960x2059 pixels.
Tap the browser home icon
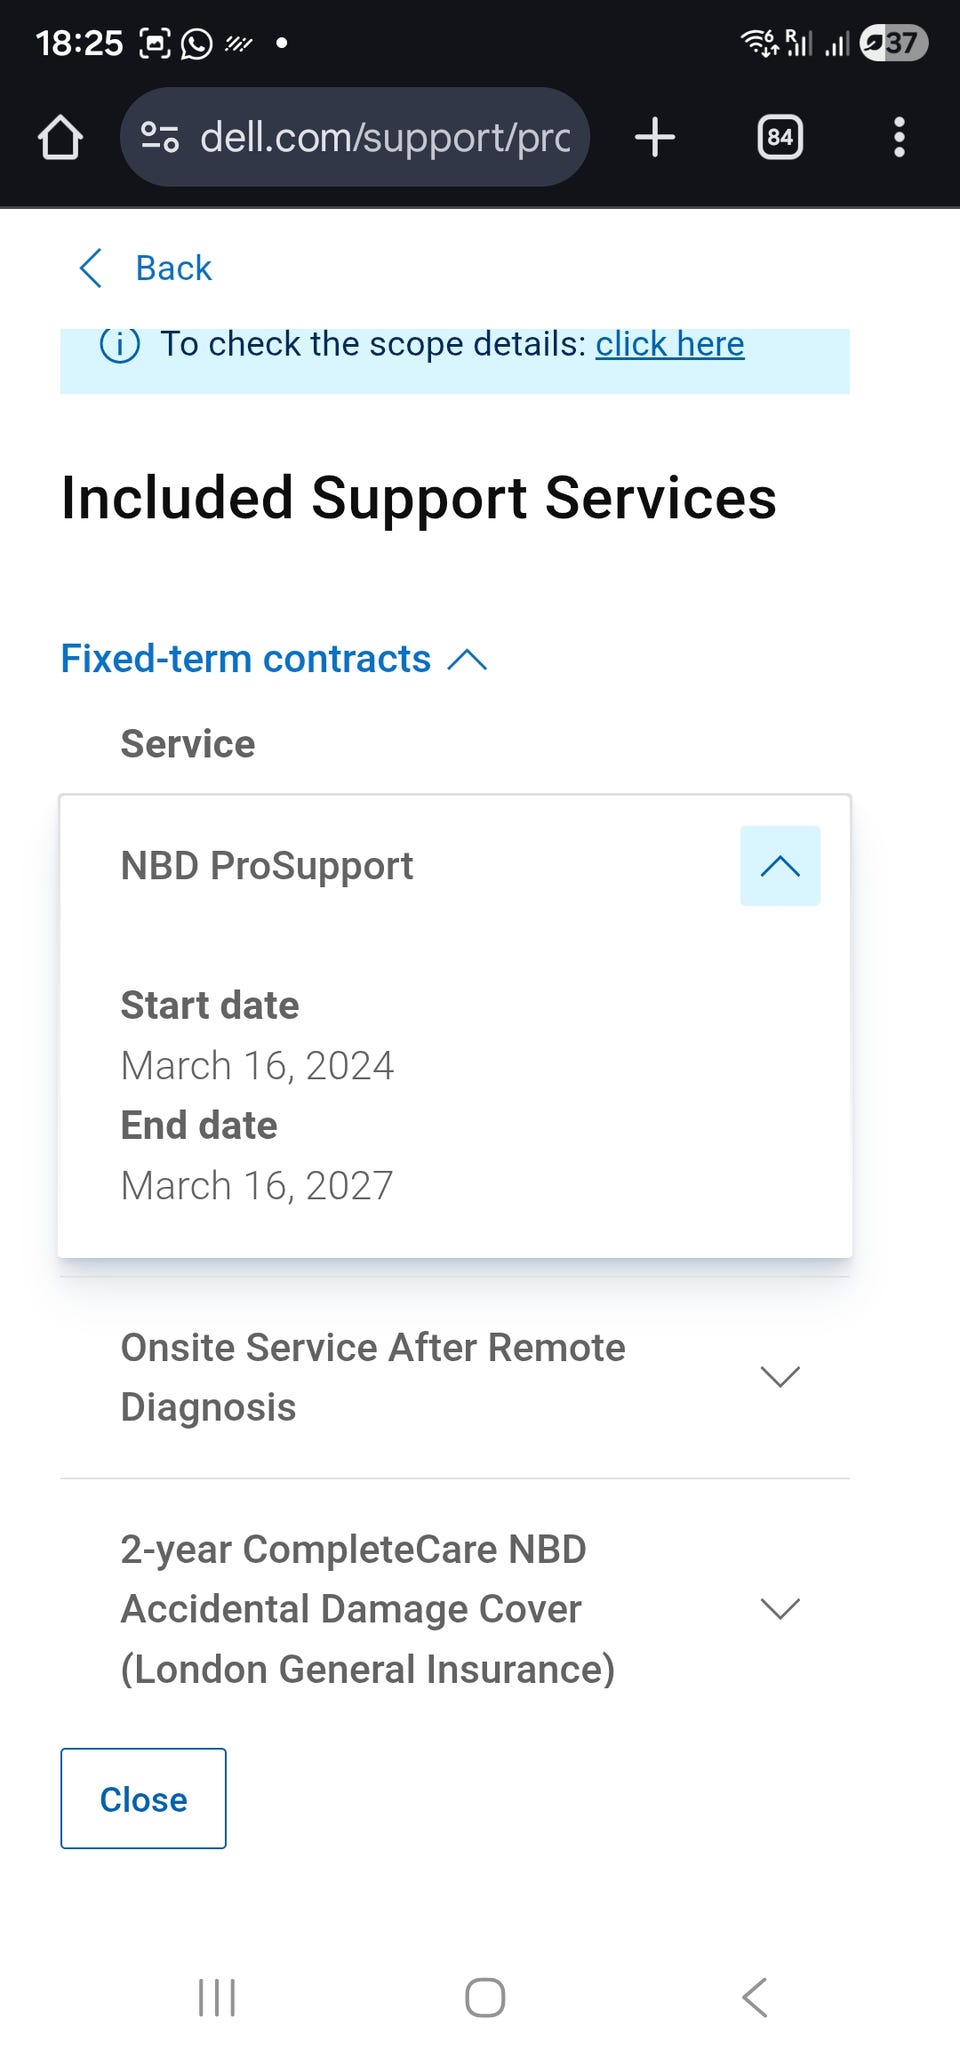point(60,137)
